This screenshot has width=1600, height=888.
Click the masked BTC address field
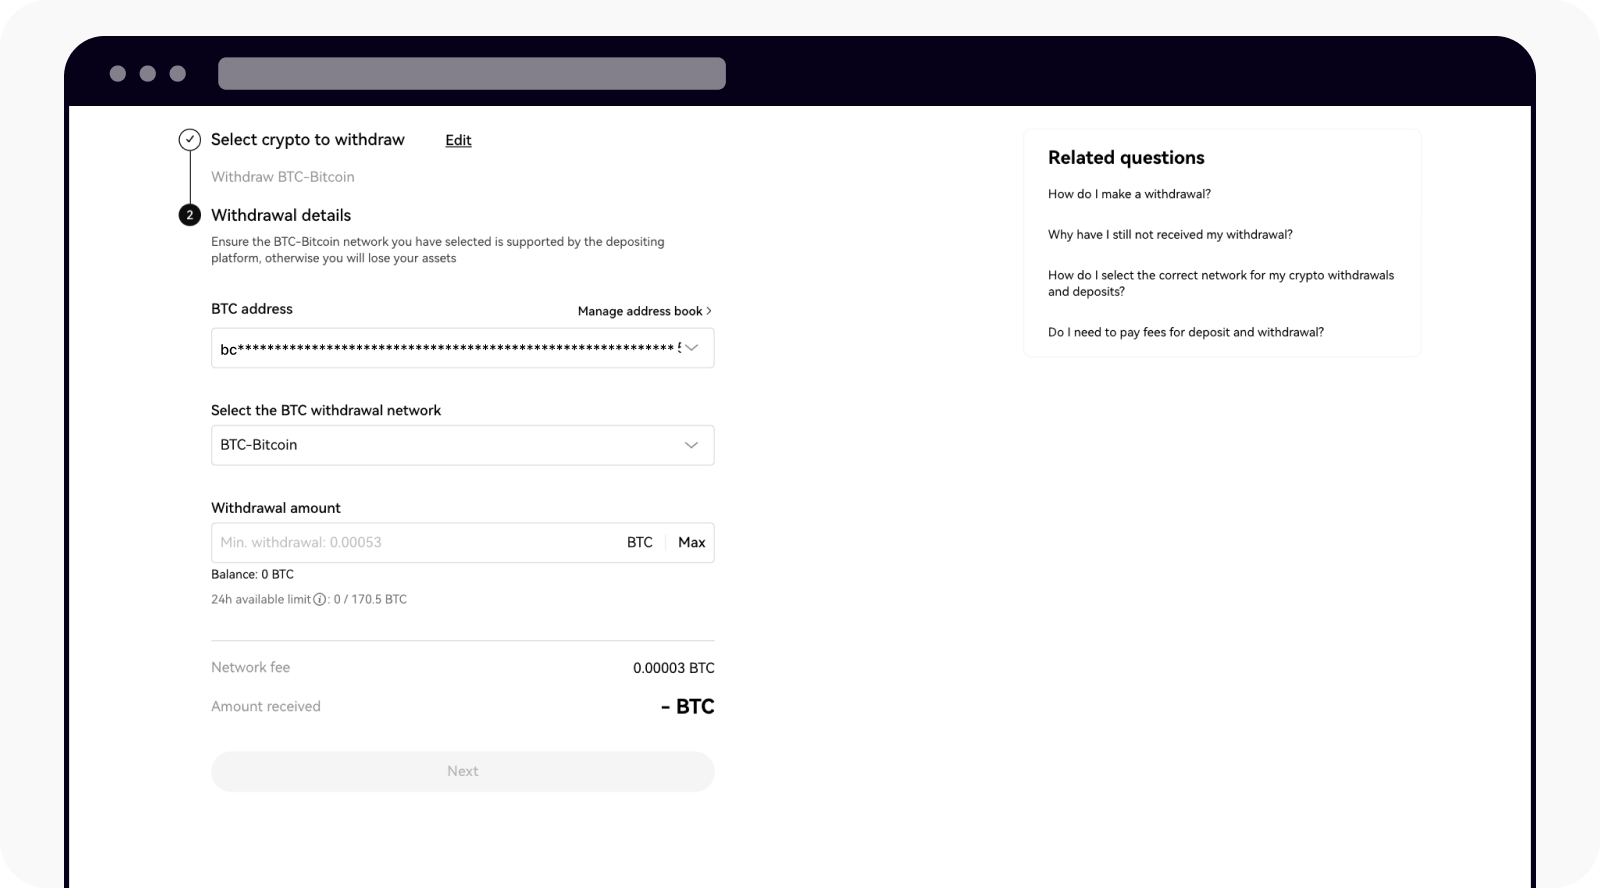[462, 348]
